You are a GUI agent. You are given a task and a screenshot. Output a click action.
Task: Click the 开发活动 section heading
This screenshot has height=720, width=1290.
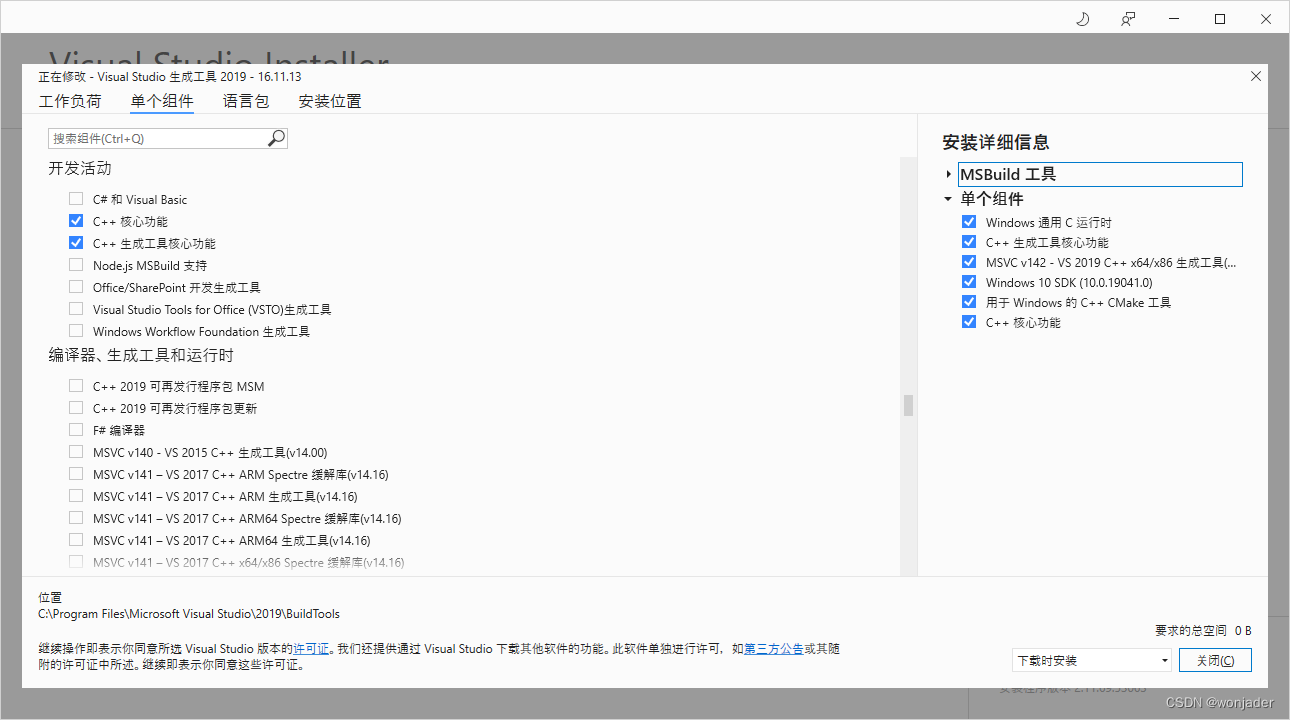tap(80, 168)
